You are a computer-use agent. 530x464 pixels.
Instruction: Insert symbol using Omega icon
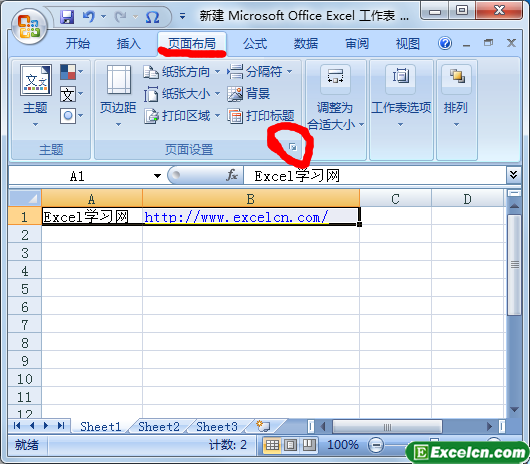pos(152,17)
